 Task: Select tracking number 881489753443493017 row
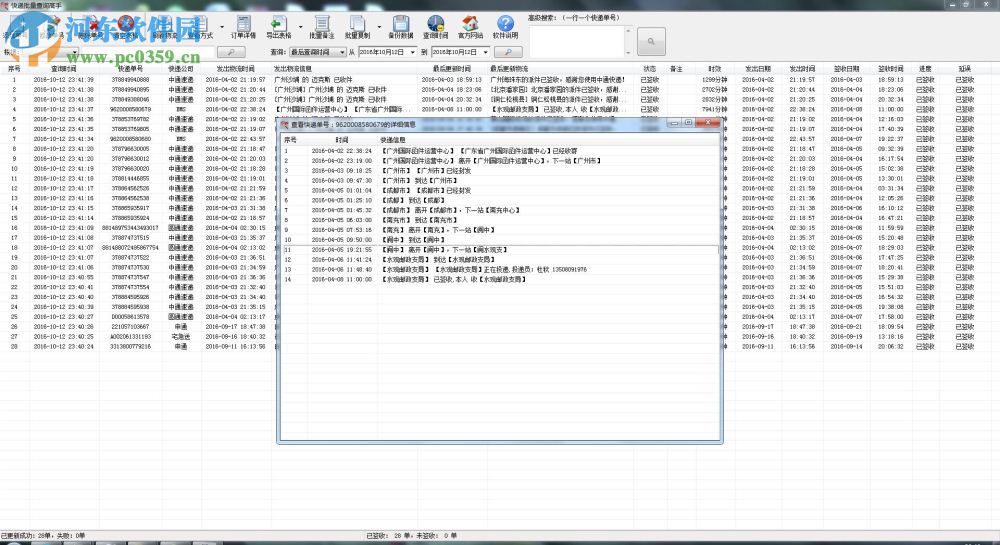pos(130,228)
